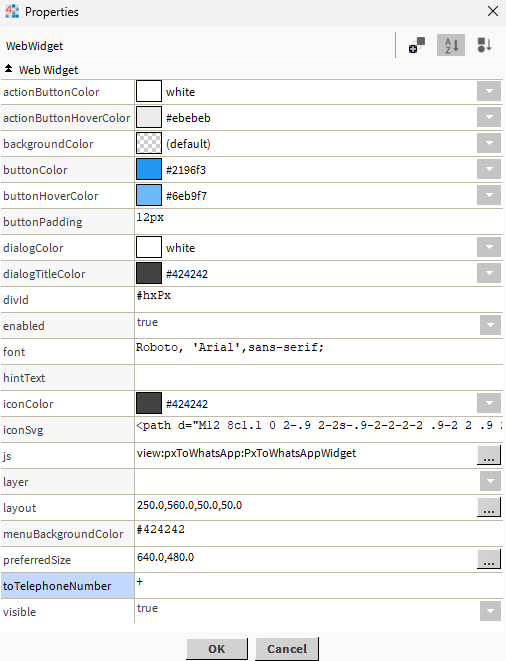The width and height of the screenshot is (506, 661).
Task: Open the preferredSize ellipsis editor button
Action: (489, 559)
